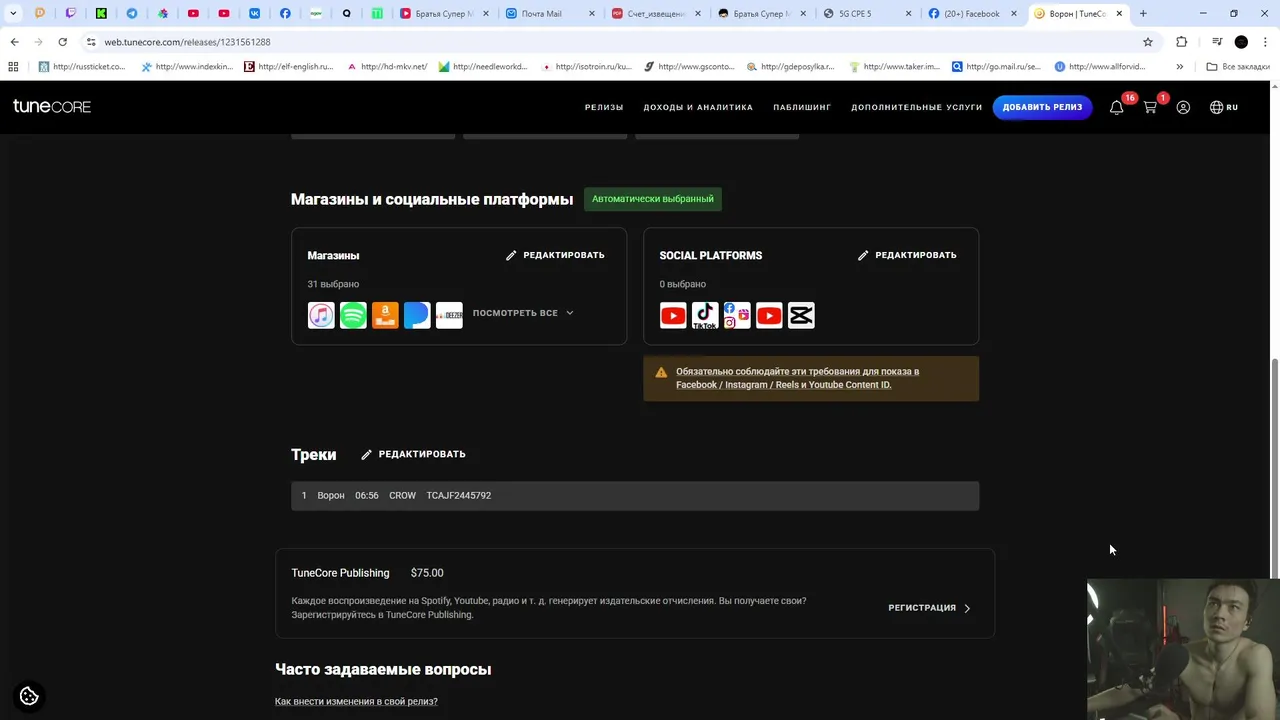Screen dimensions: 1280x720
Task: Open 'Как внести изменения в свой релиз?' link
Action: point(356,701)
